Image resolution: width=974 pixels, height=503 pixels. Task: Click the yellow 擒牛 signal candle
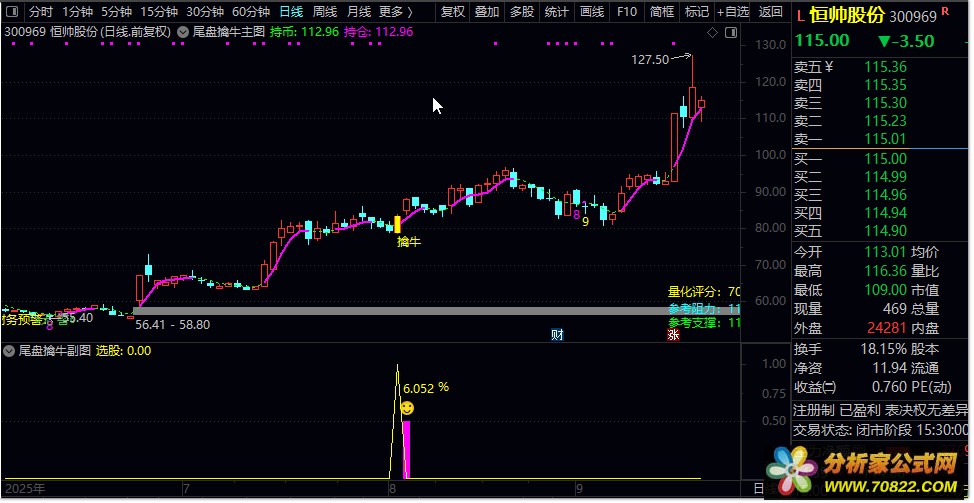pyautogui.click(x=398, y=224)
